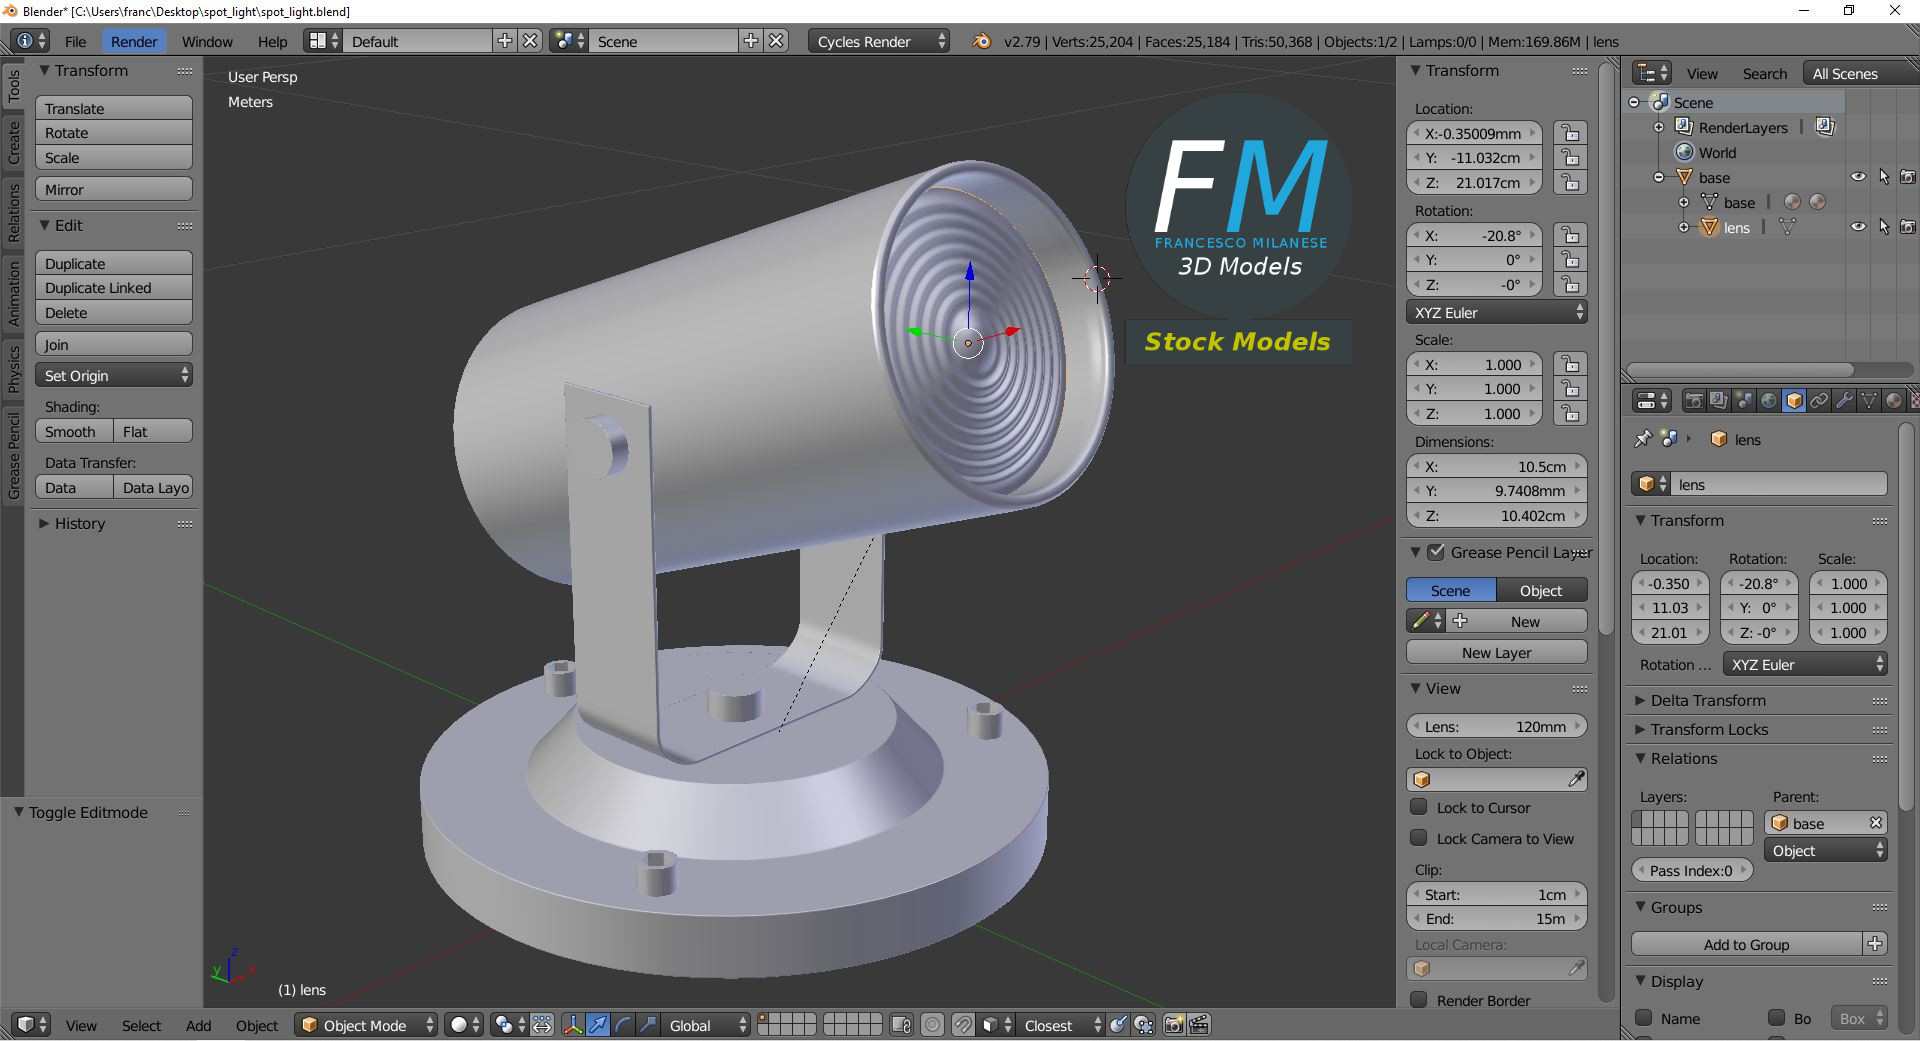Click the info editor type icon
This screenshot has width=1920, height=1041.
(x=30, y=41)
